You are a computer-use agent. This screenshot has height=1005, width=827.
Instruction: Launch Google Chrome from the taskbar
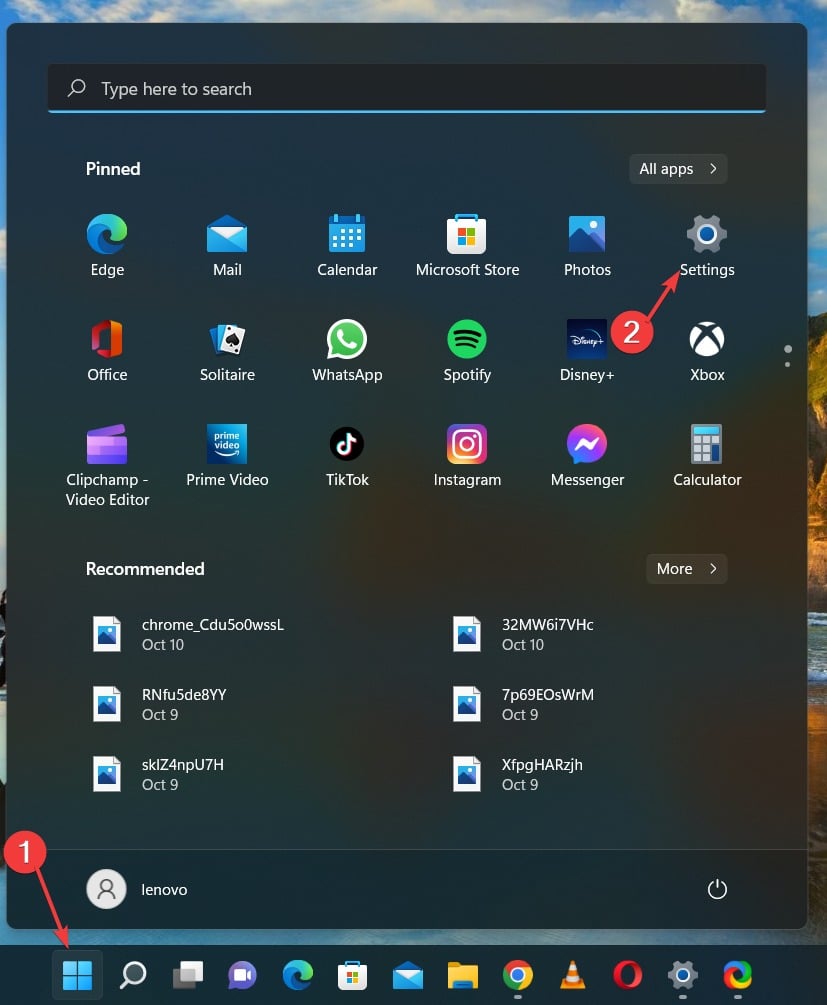click(x=517, y=975)
